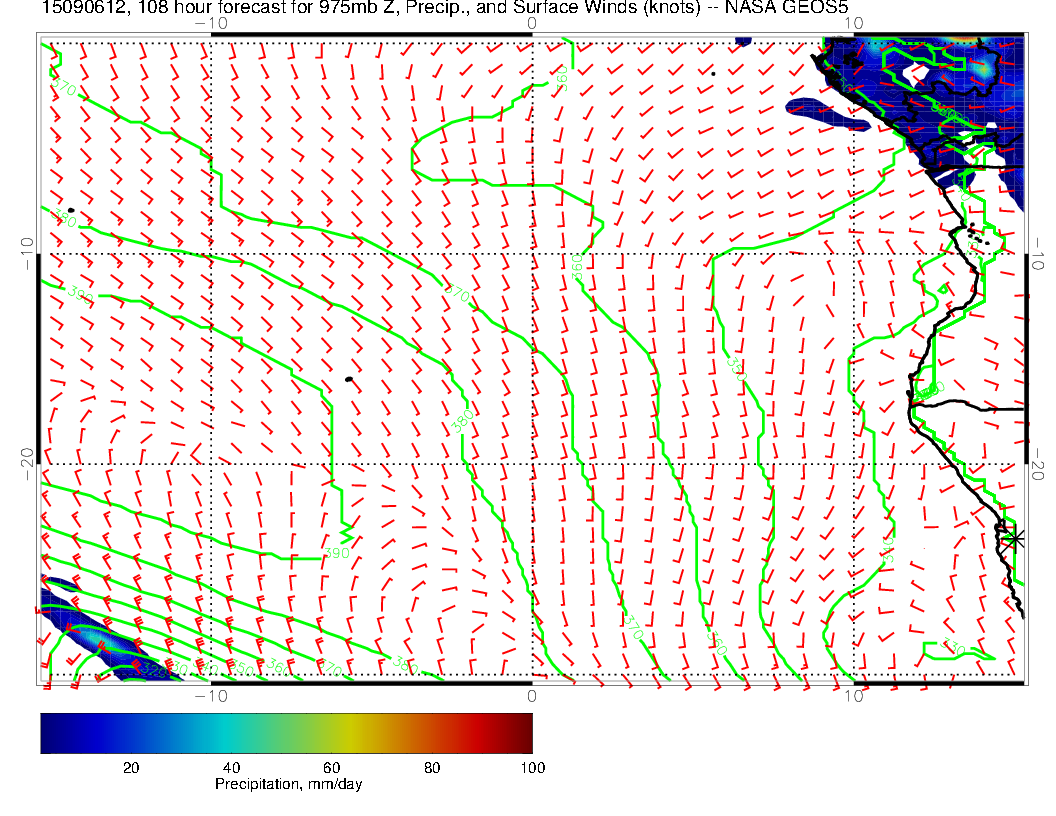
Task: Click the "Precipitation, mm/day" legend caption
Action: 288,784
